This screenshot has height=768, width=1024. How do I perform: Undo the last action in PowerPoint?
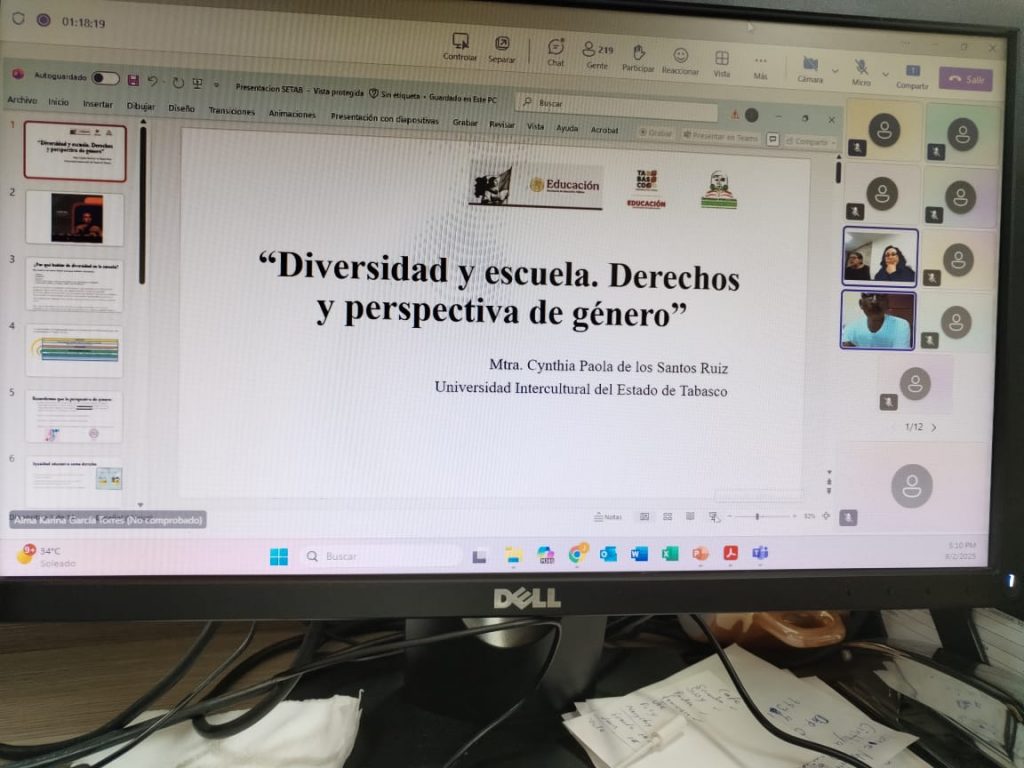pos(153,81)
